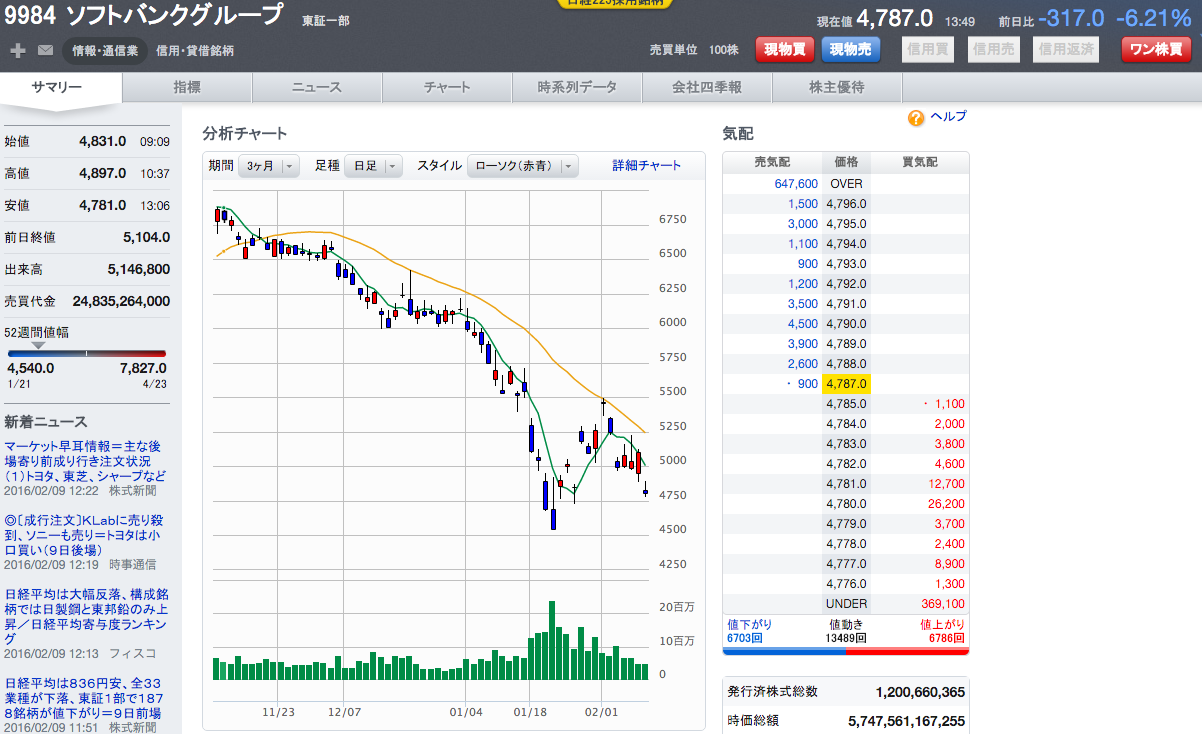The height and width of the screenshot is (734, 1202).
Task: Click the 信用返済 margin repay button
Action: (x=1066, y=49)
